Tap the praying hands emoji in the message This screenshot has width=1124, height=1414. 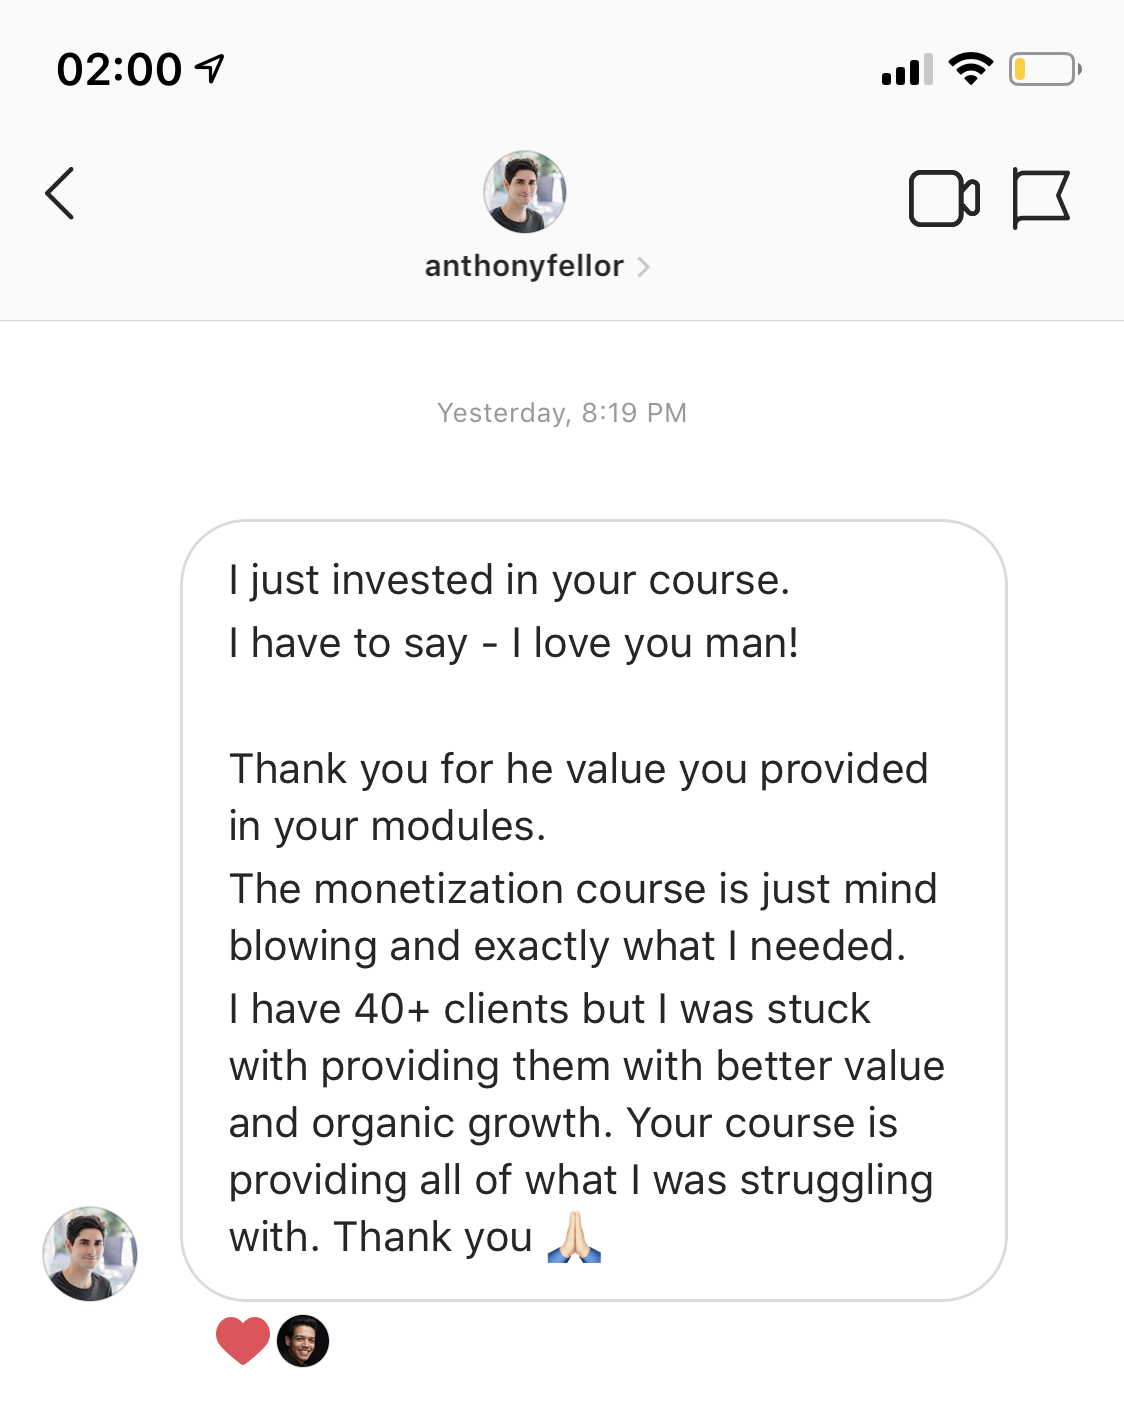(x=574, y=1237)
